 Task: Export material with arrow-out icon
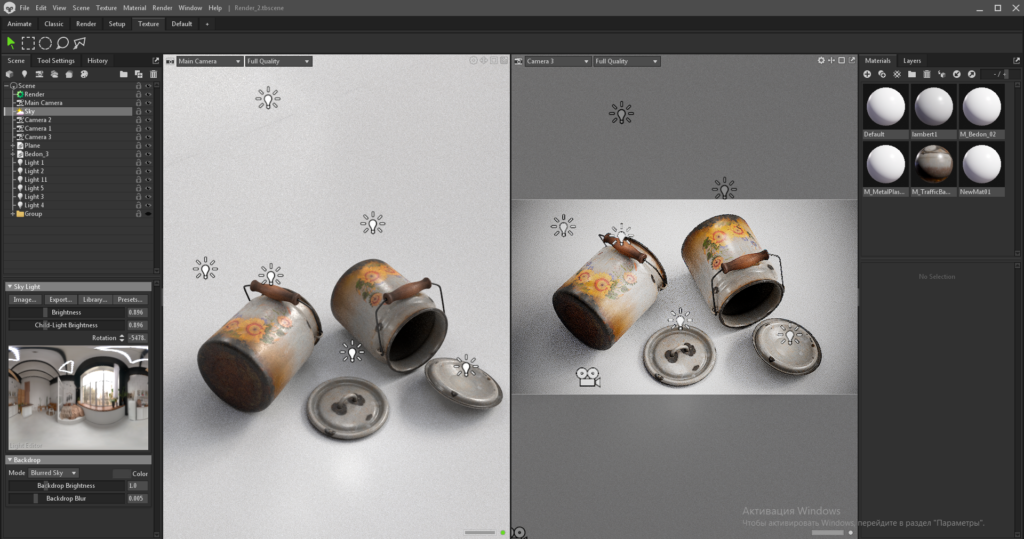[972, 74]
